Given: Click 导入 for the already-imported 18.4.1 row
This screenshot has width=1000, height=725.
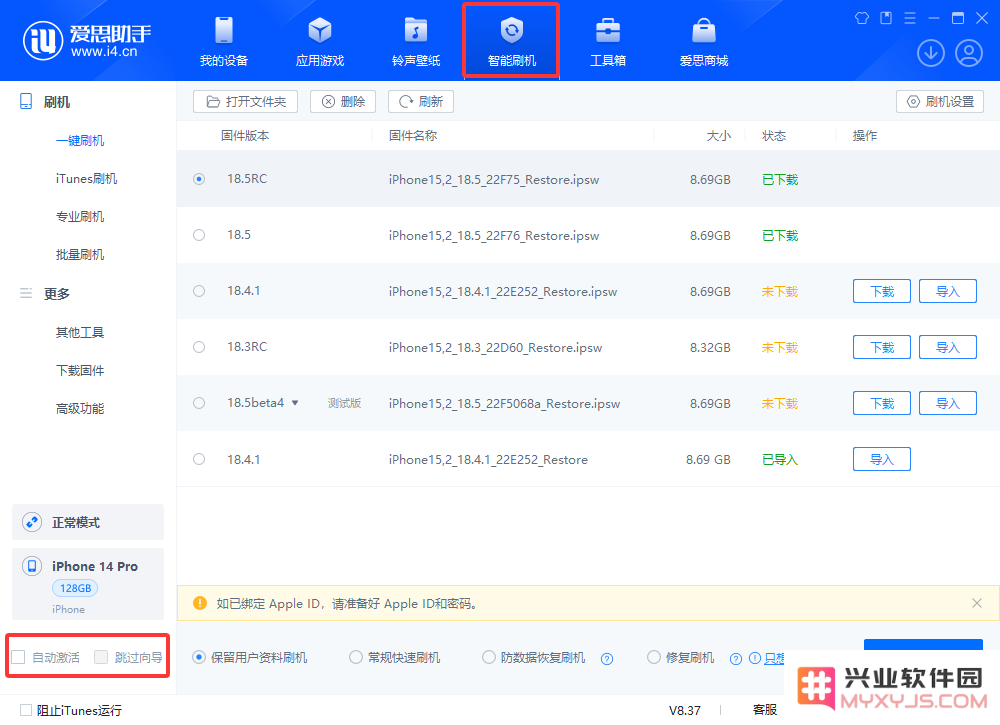Looking at the screenshot, I should tap(881, 459).
